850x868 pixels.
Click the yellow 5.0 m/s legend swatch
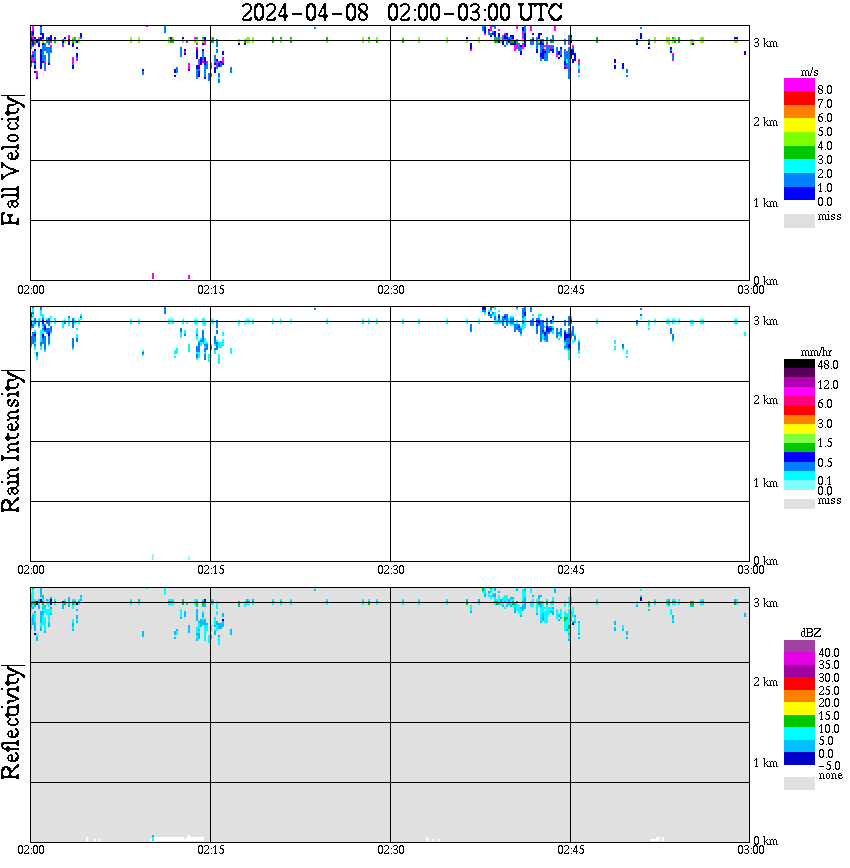point(799,126)
